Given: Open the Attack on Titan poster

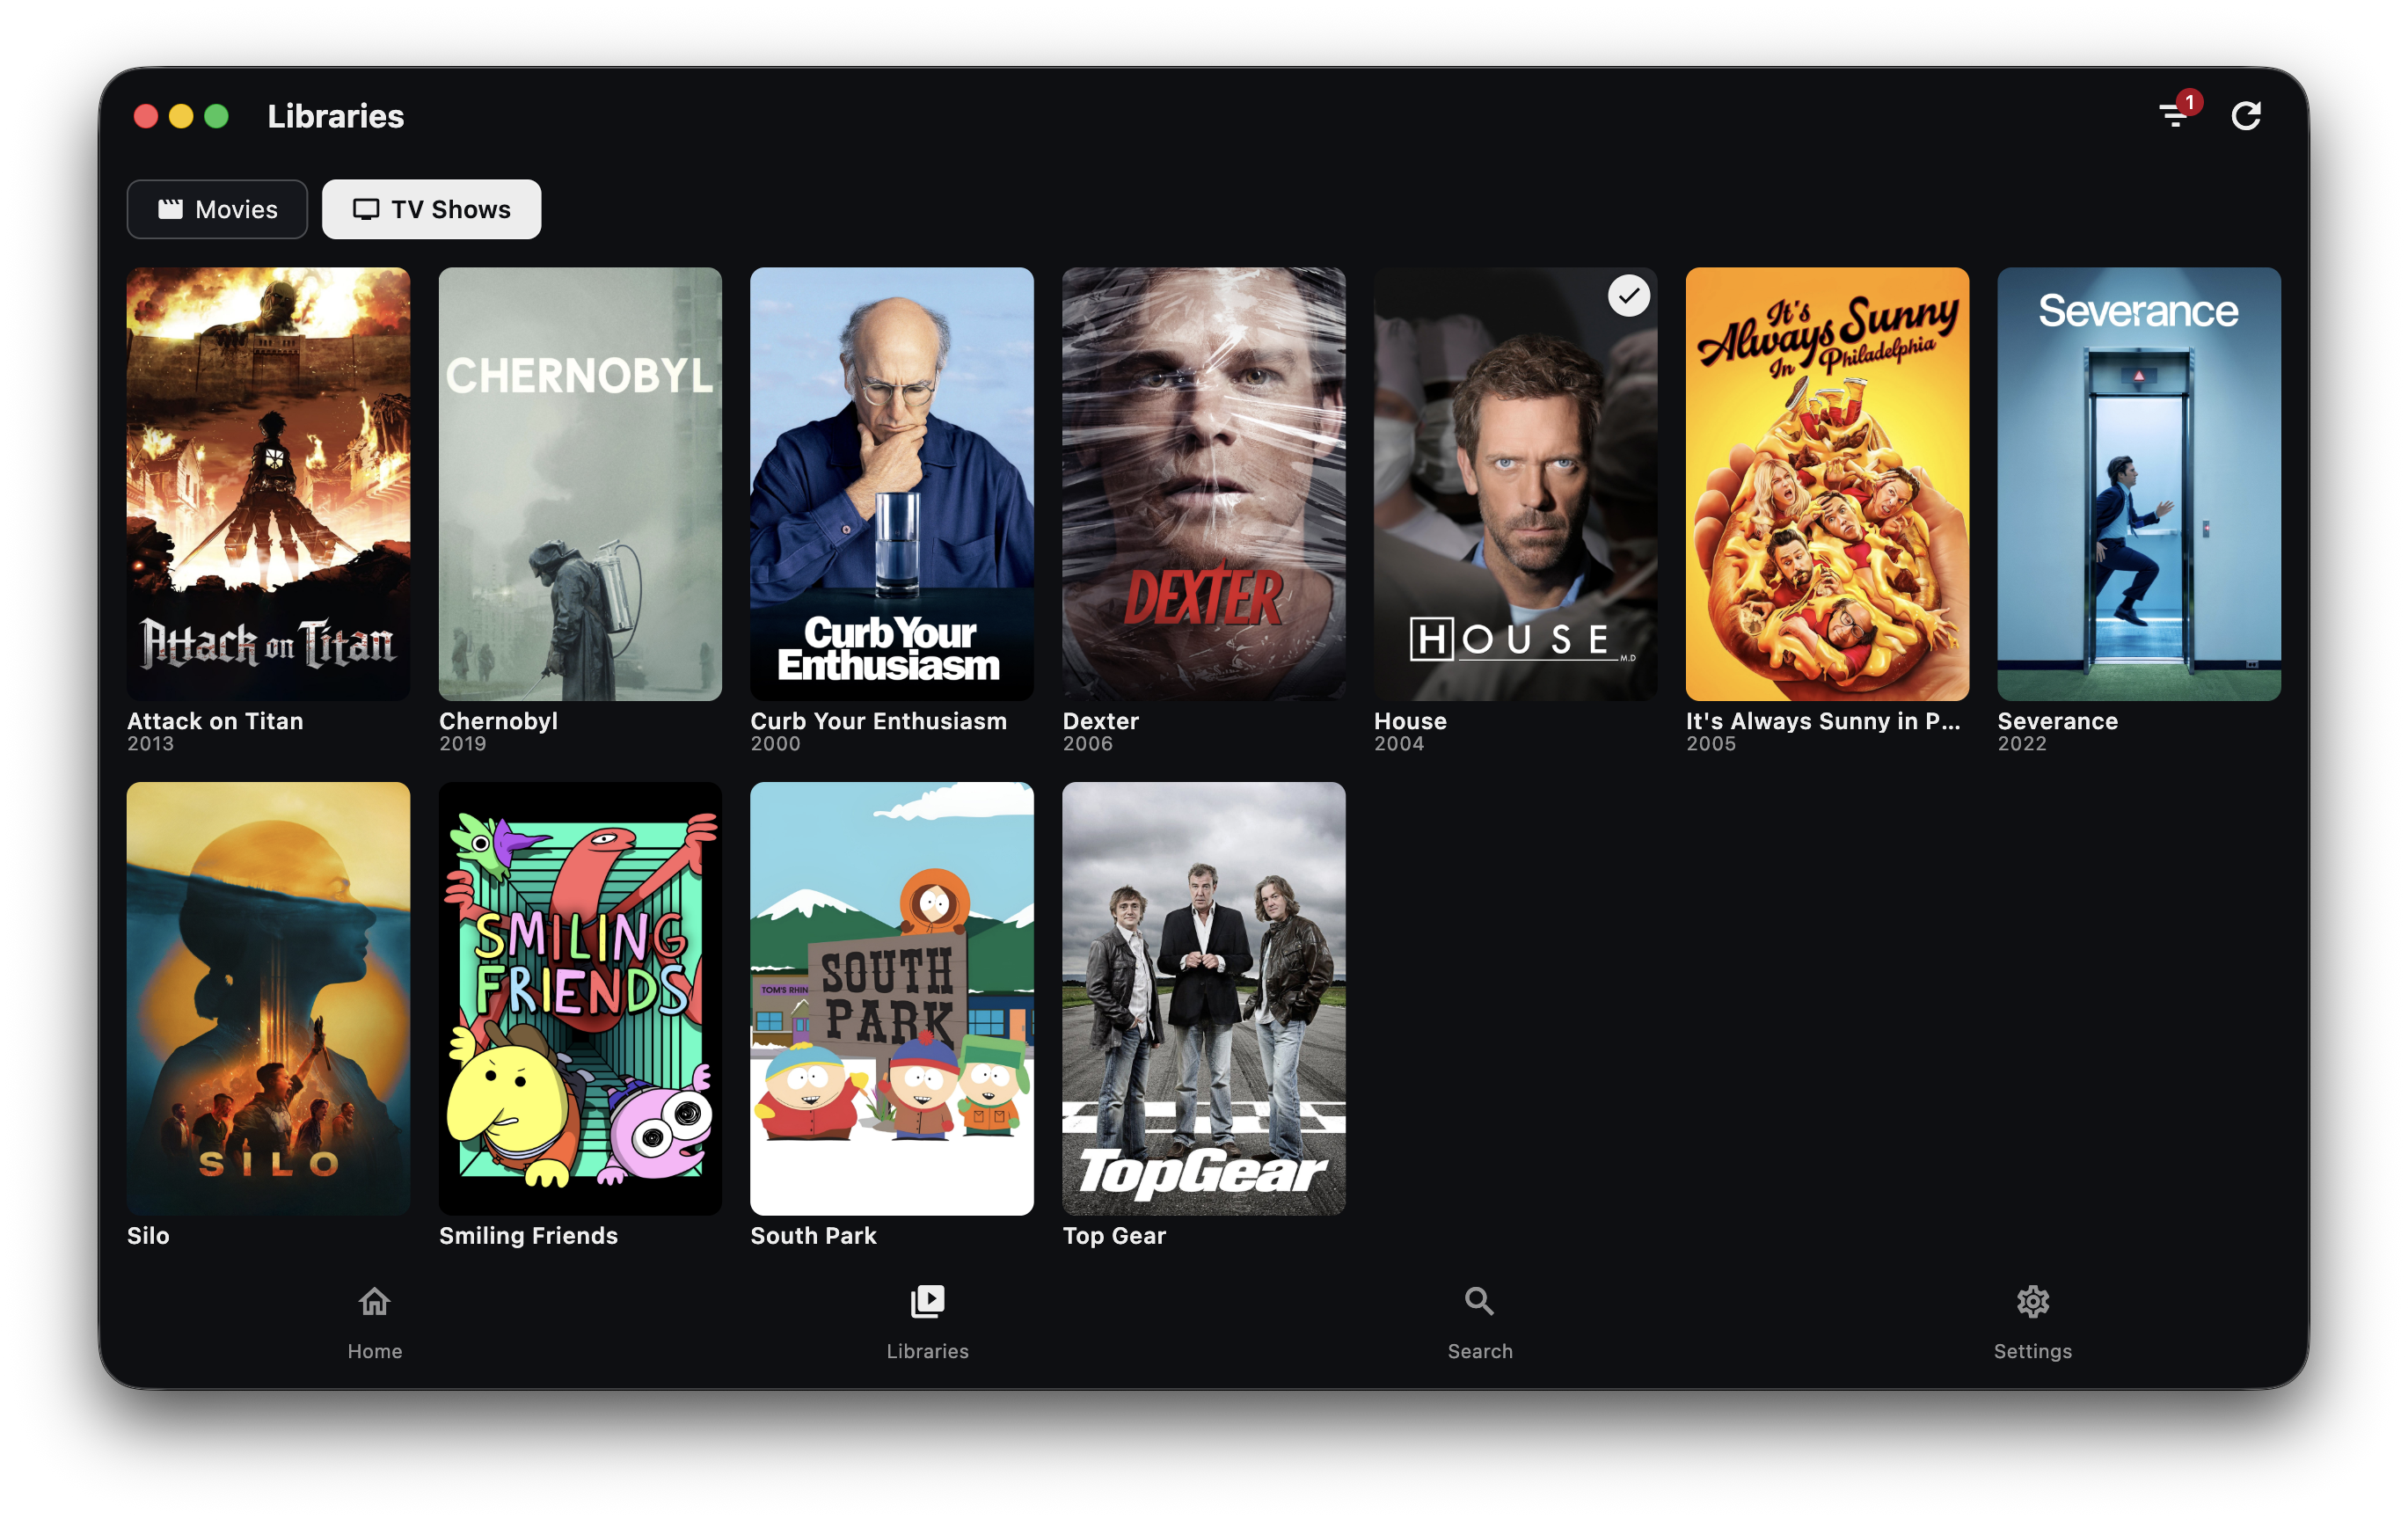Looking at the screenshot, I should point(268,484).
